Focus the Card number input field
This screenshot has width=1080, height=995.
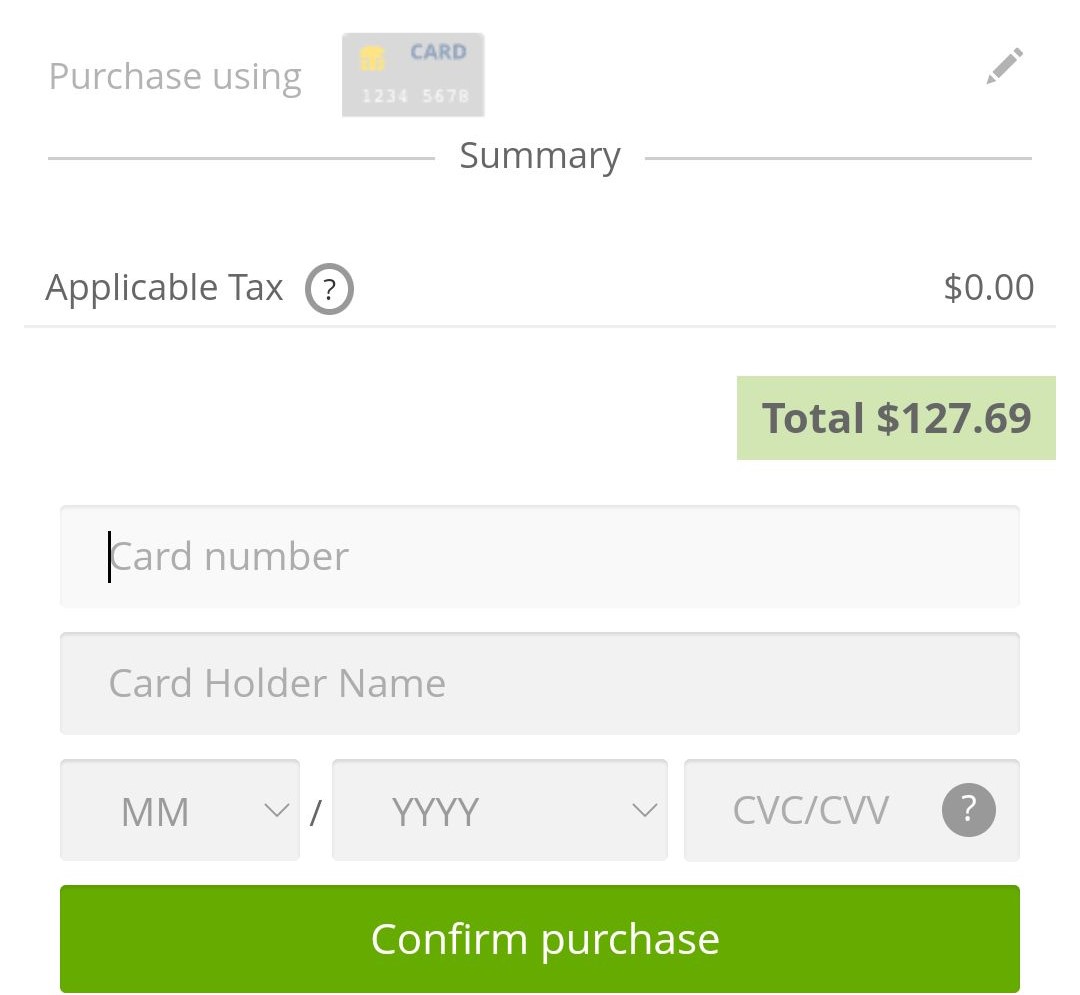pyautogui.click(x=540, y=556)
